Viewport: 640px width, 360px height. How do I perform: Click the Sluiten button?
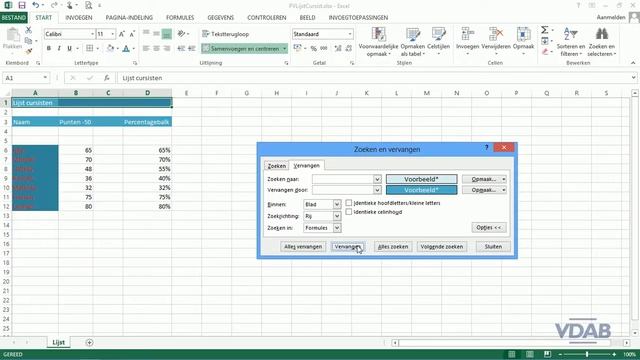click(493, 247)
